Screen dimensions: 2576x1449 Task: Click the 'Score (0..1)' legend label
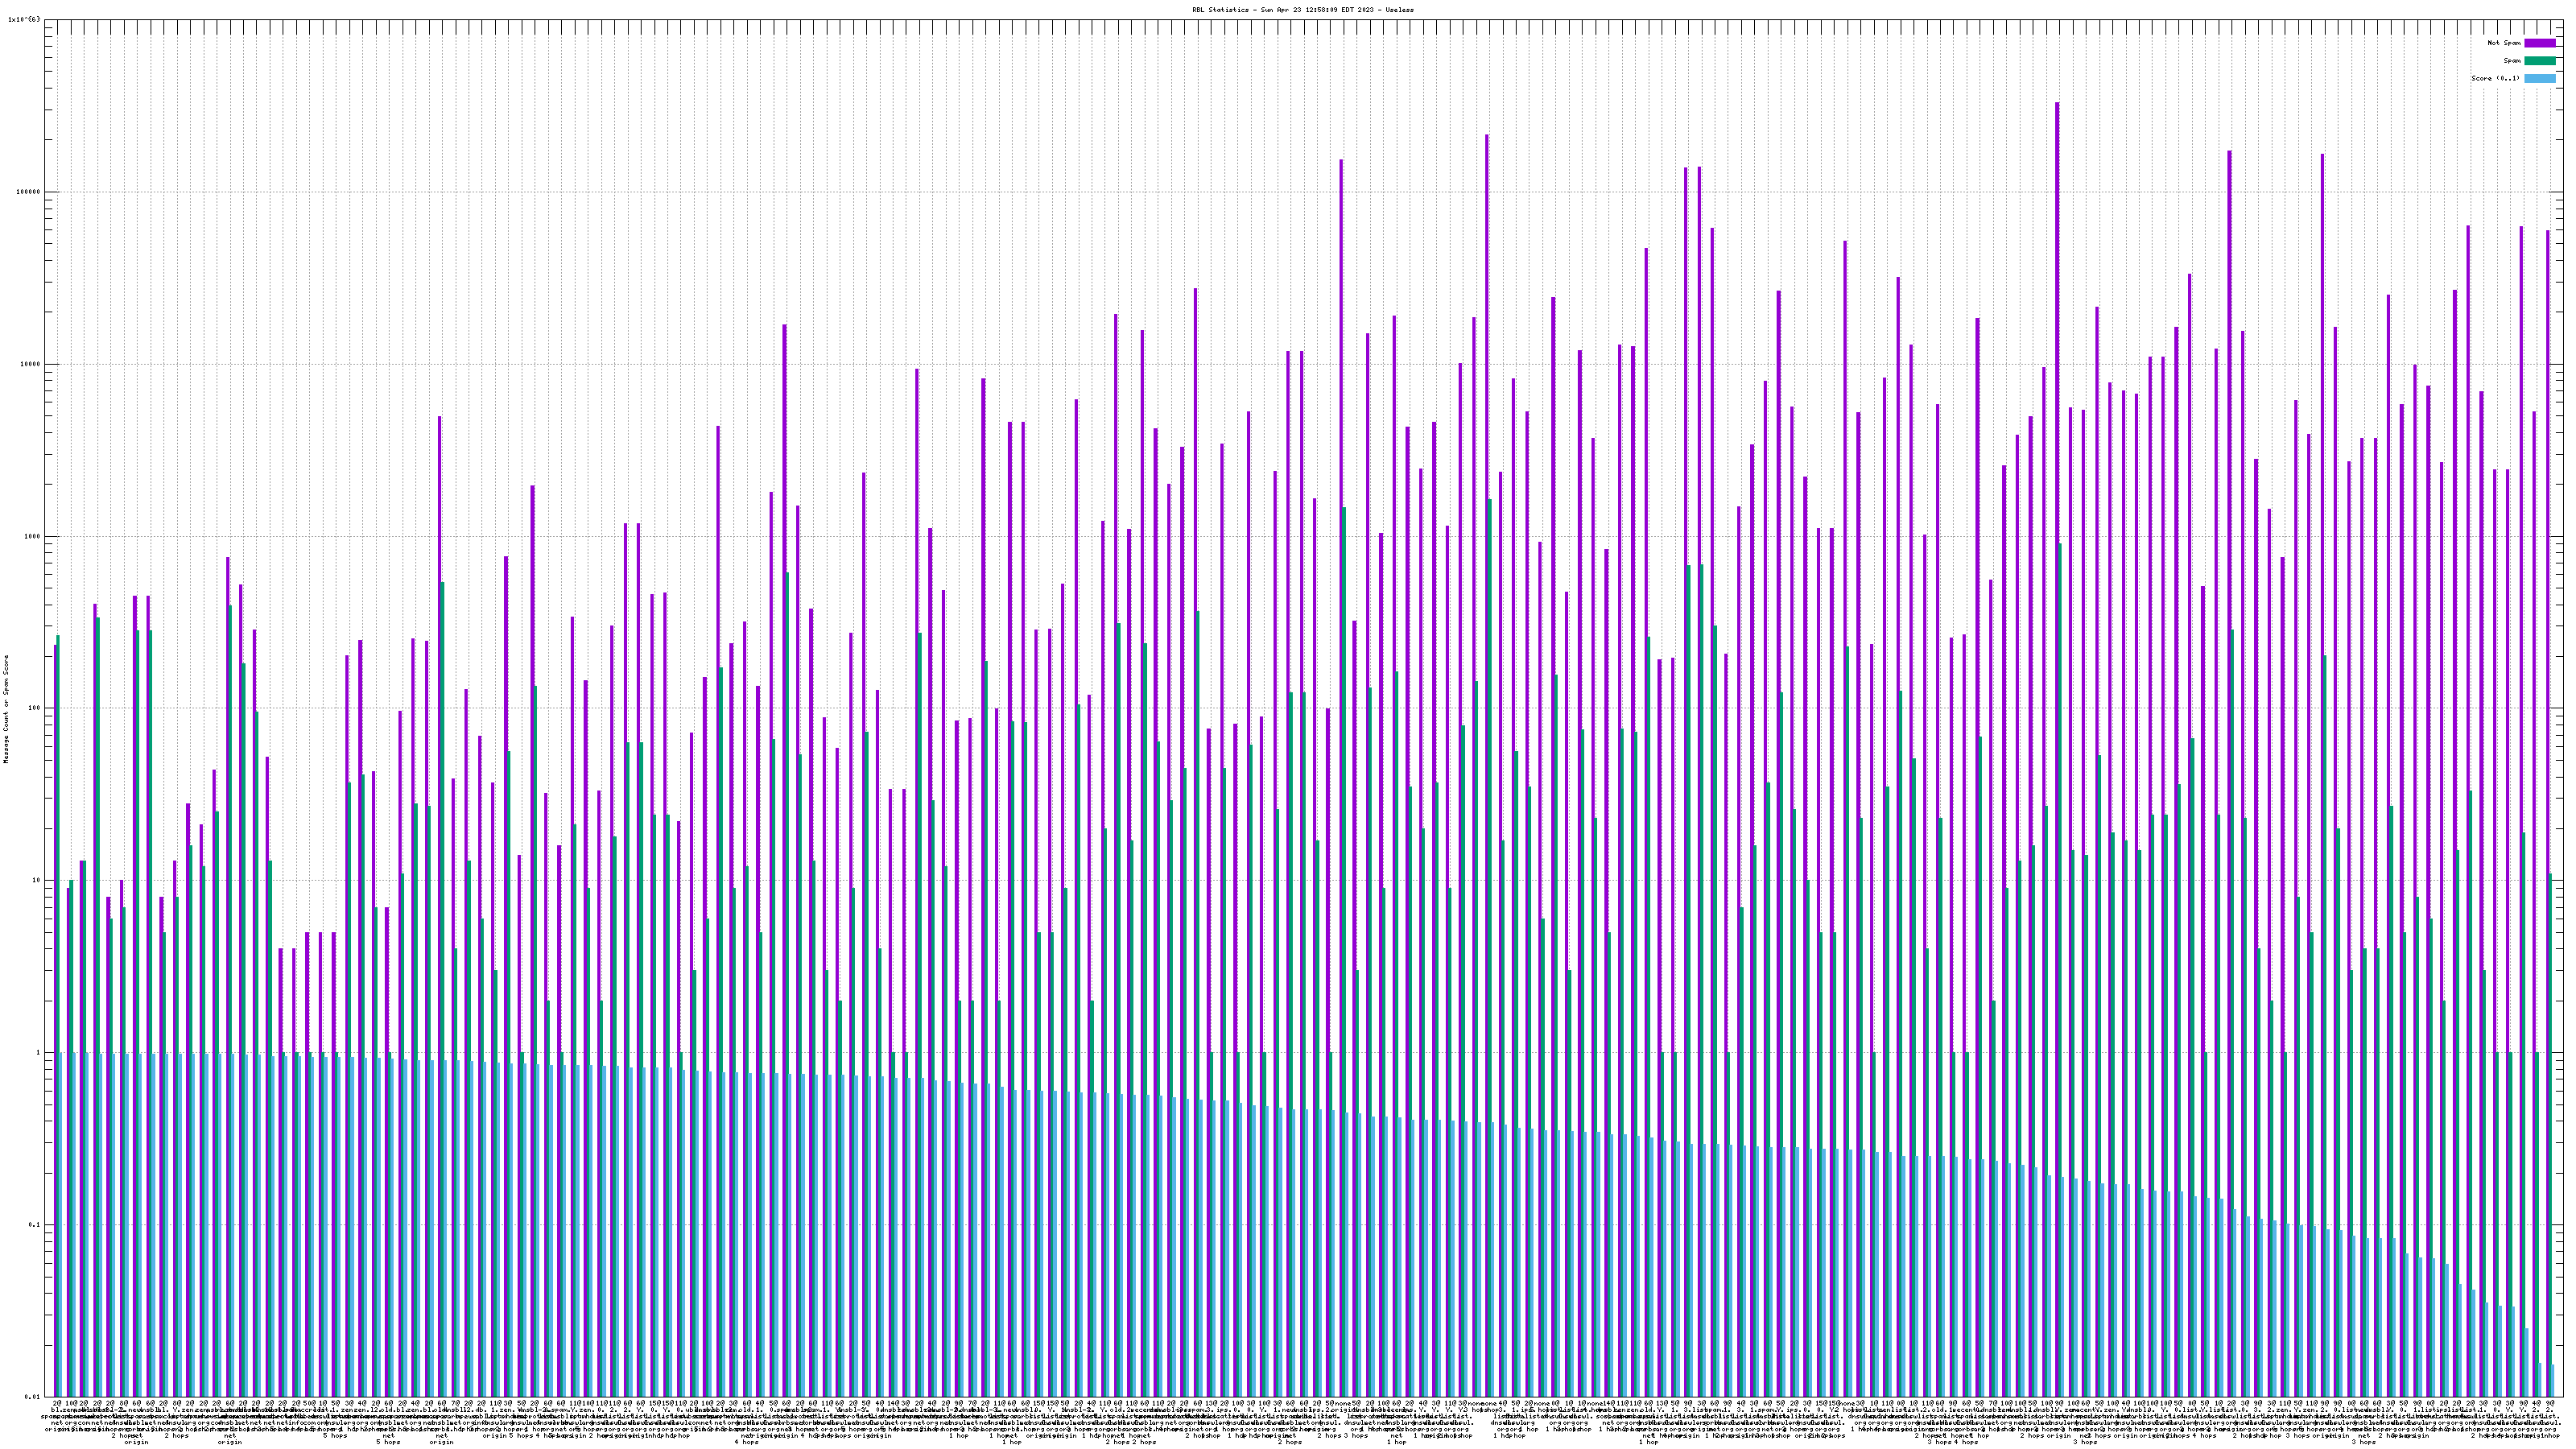(2495, 78)
